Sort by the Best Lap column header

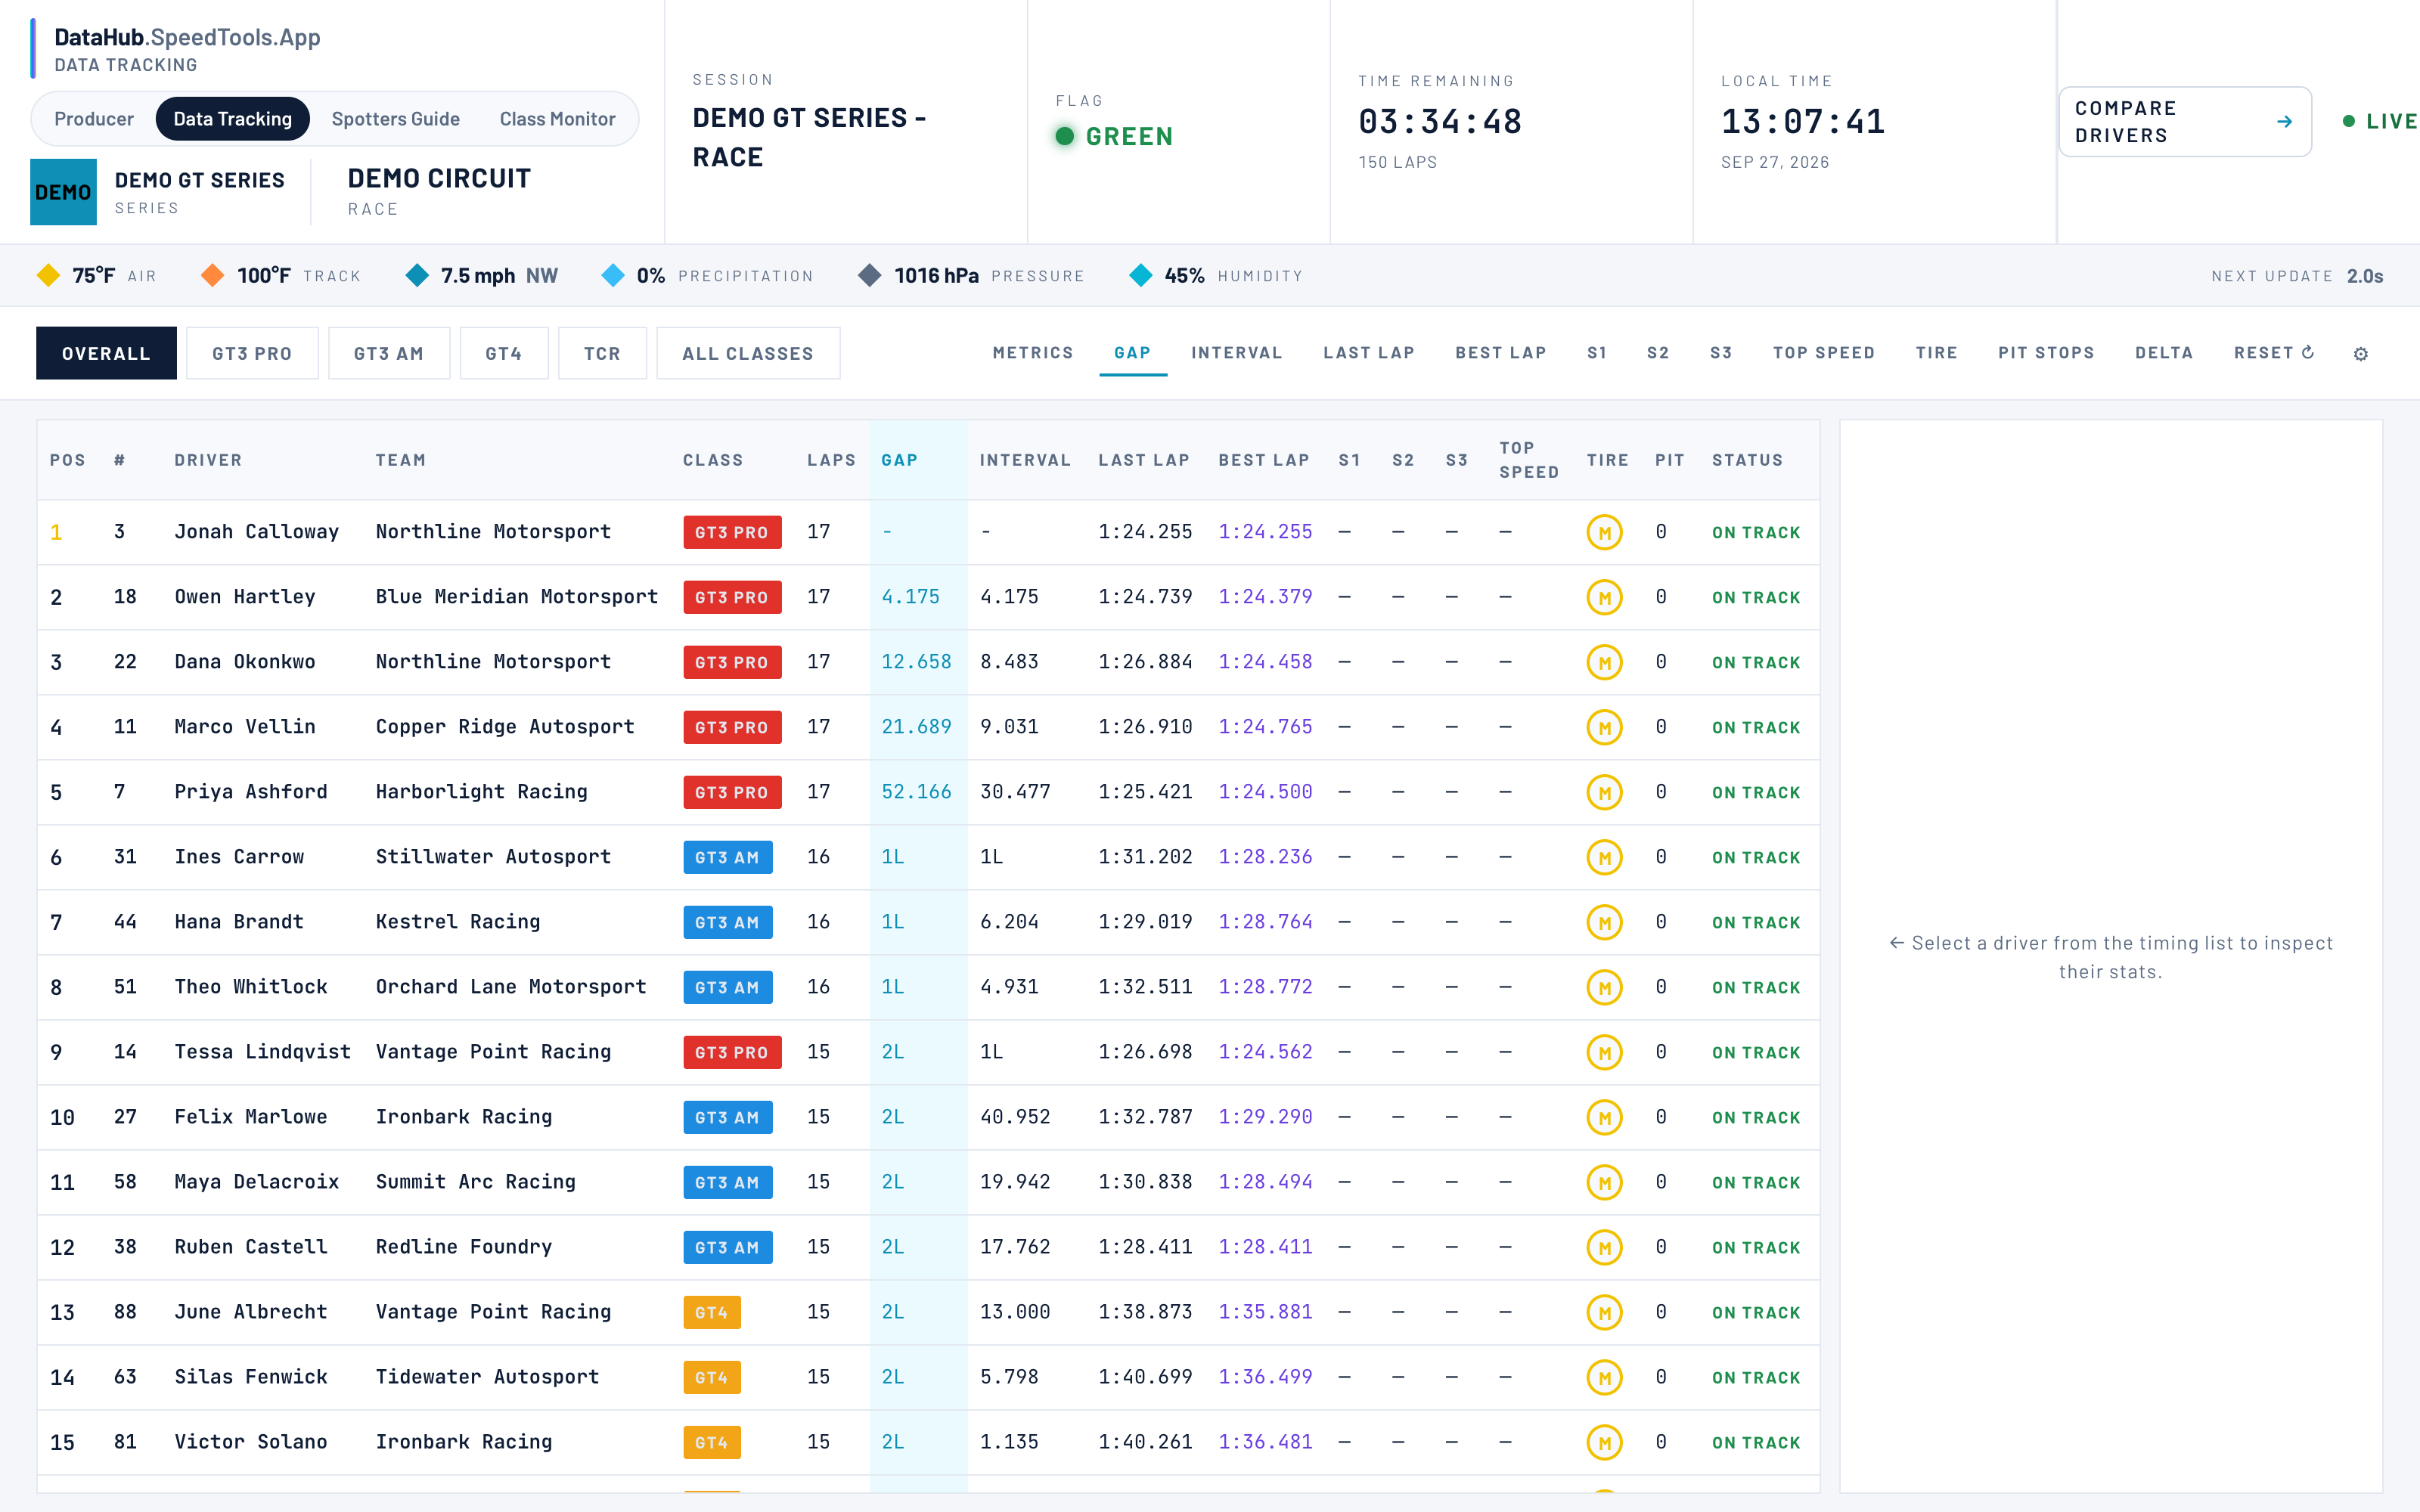pyautogui.click(x=1264, y=460)
